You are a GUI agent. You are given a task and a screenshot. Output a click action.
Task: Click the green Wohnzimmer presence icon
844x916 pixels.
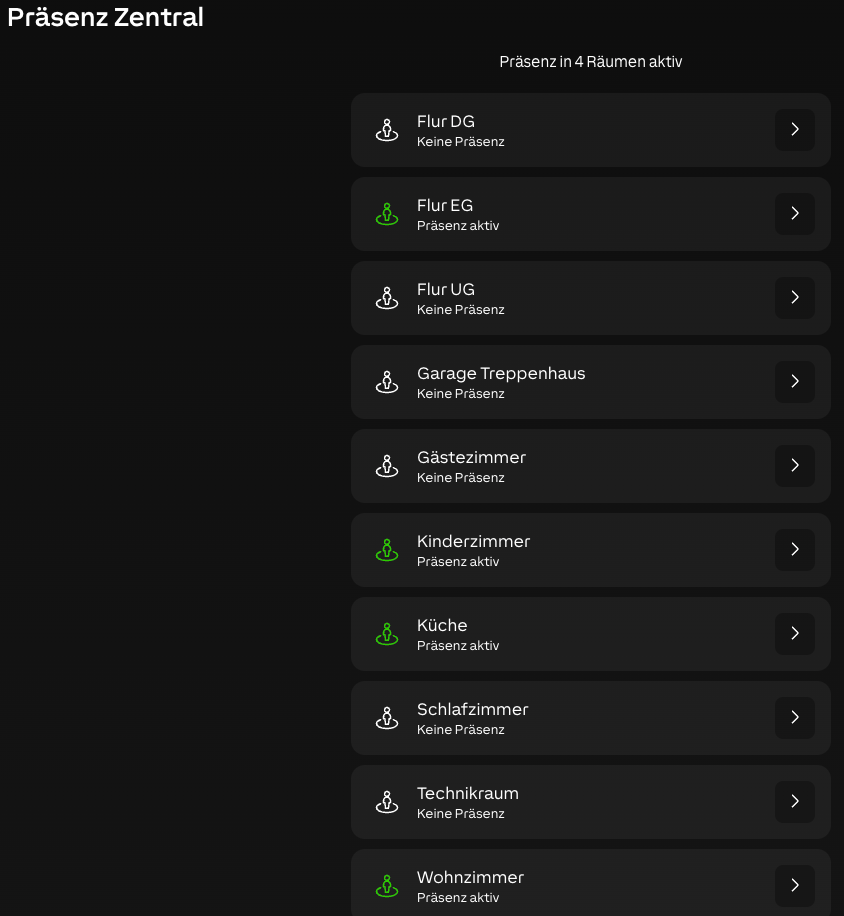(x=387, y=886)
